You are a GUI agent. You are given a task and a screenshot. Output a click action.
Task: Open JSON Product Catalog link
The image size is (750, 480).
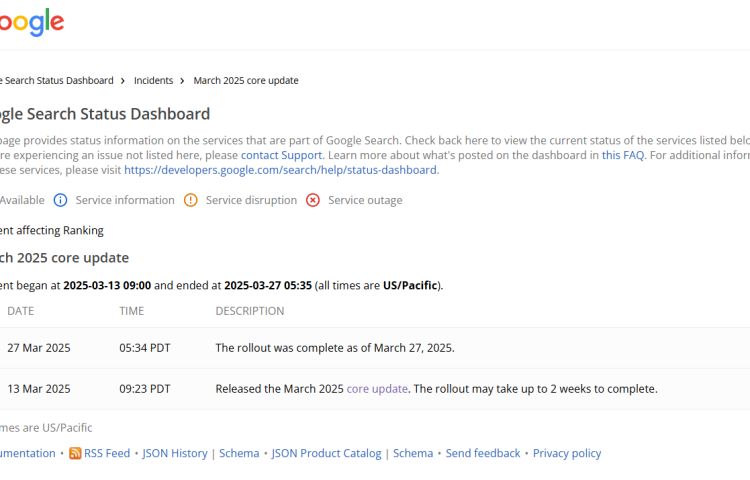[327, 453]
